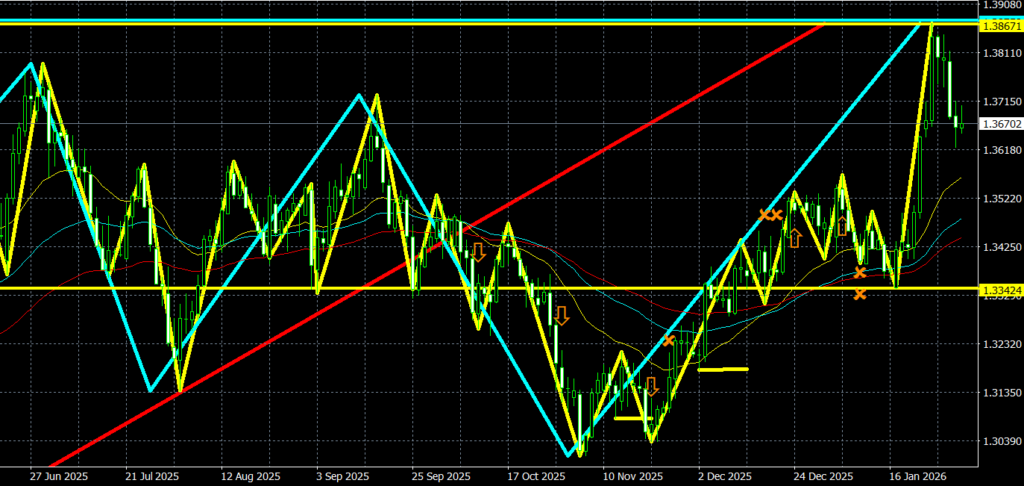Select the orange down arrow near 17 Oct 2025
The image size is (1024, 486).
pyautogui.click(x=561, y=316)
